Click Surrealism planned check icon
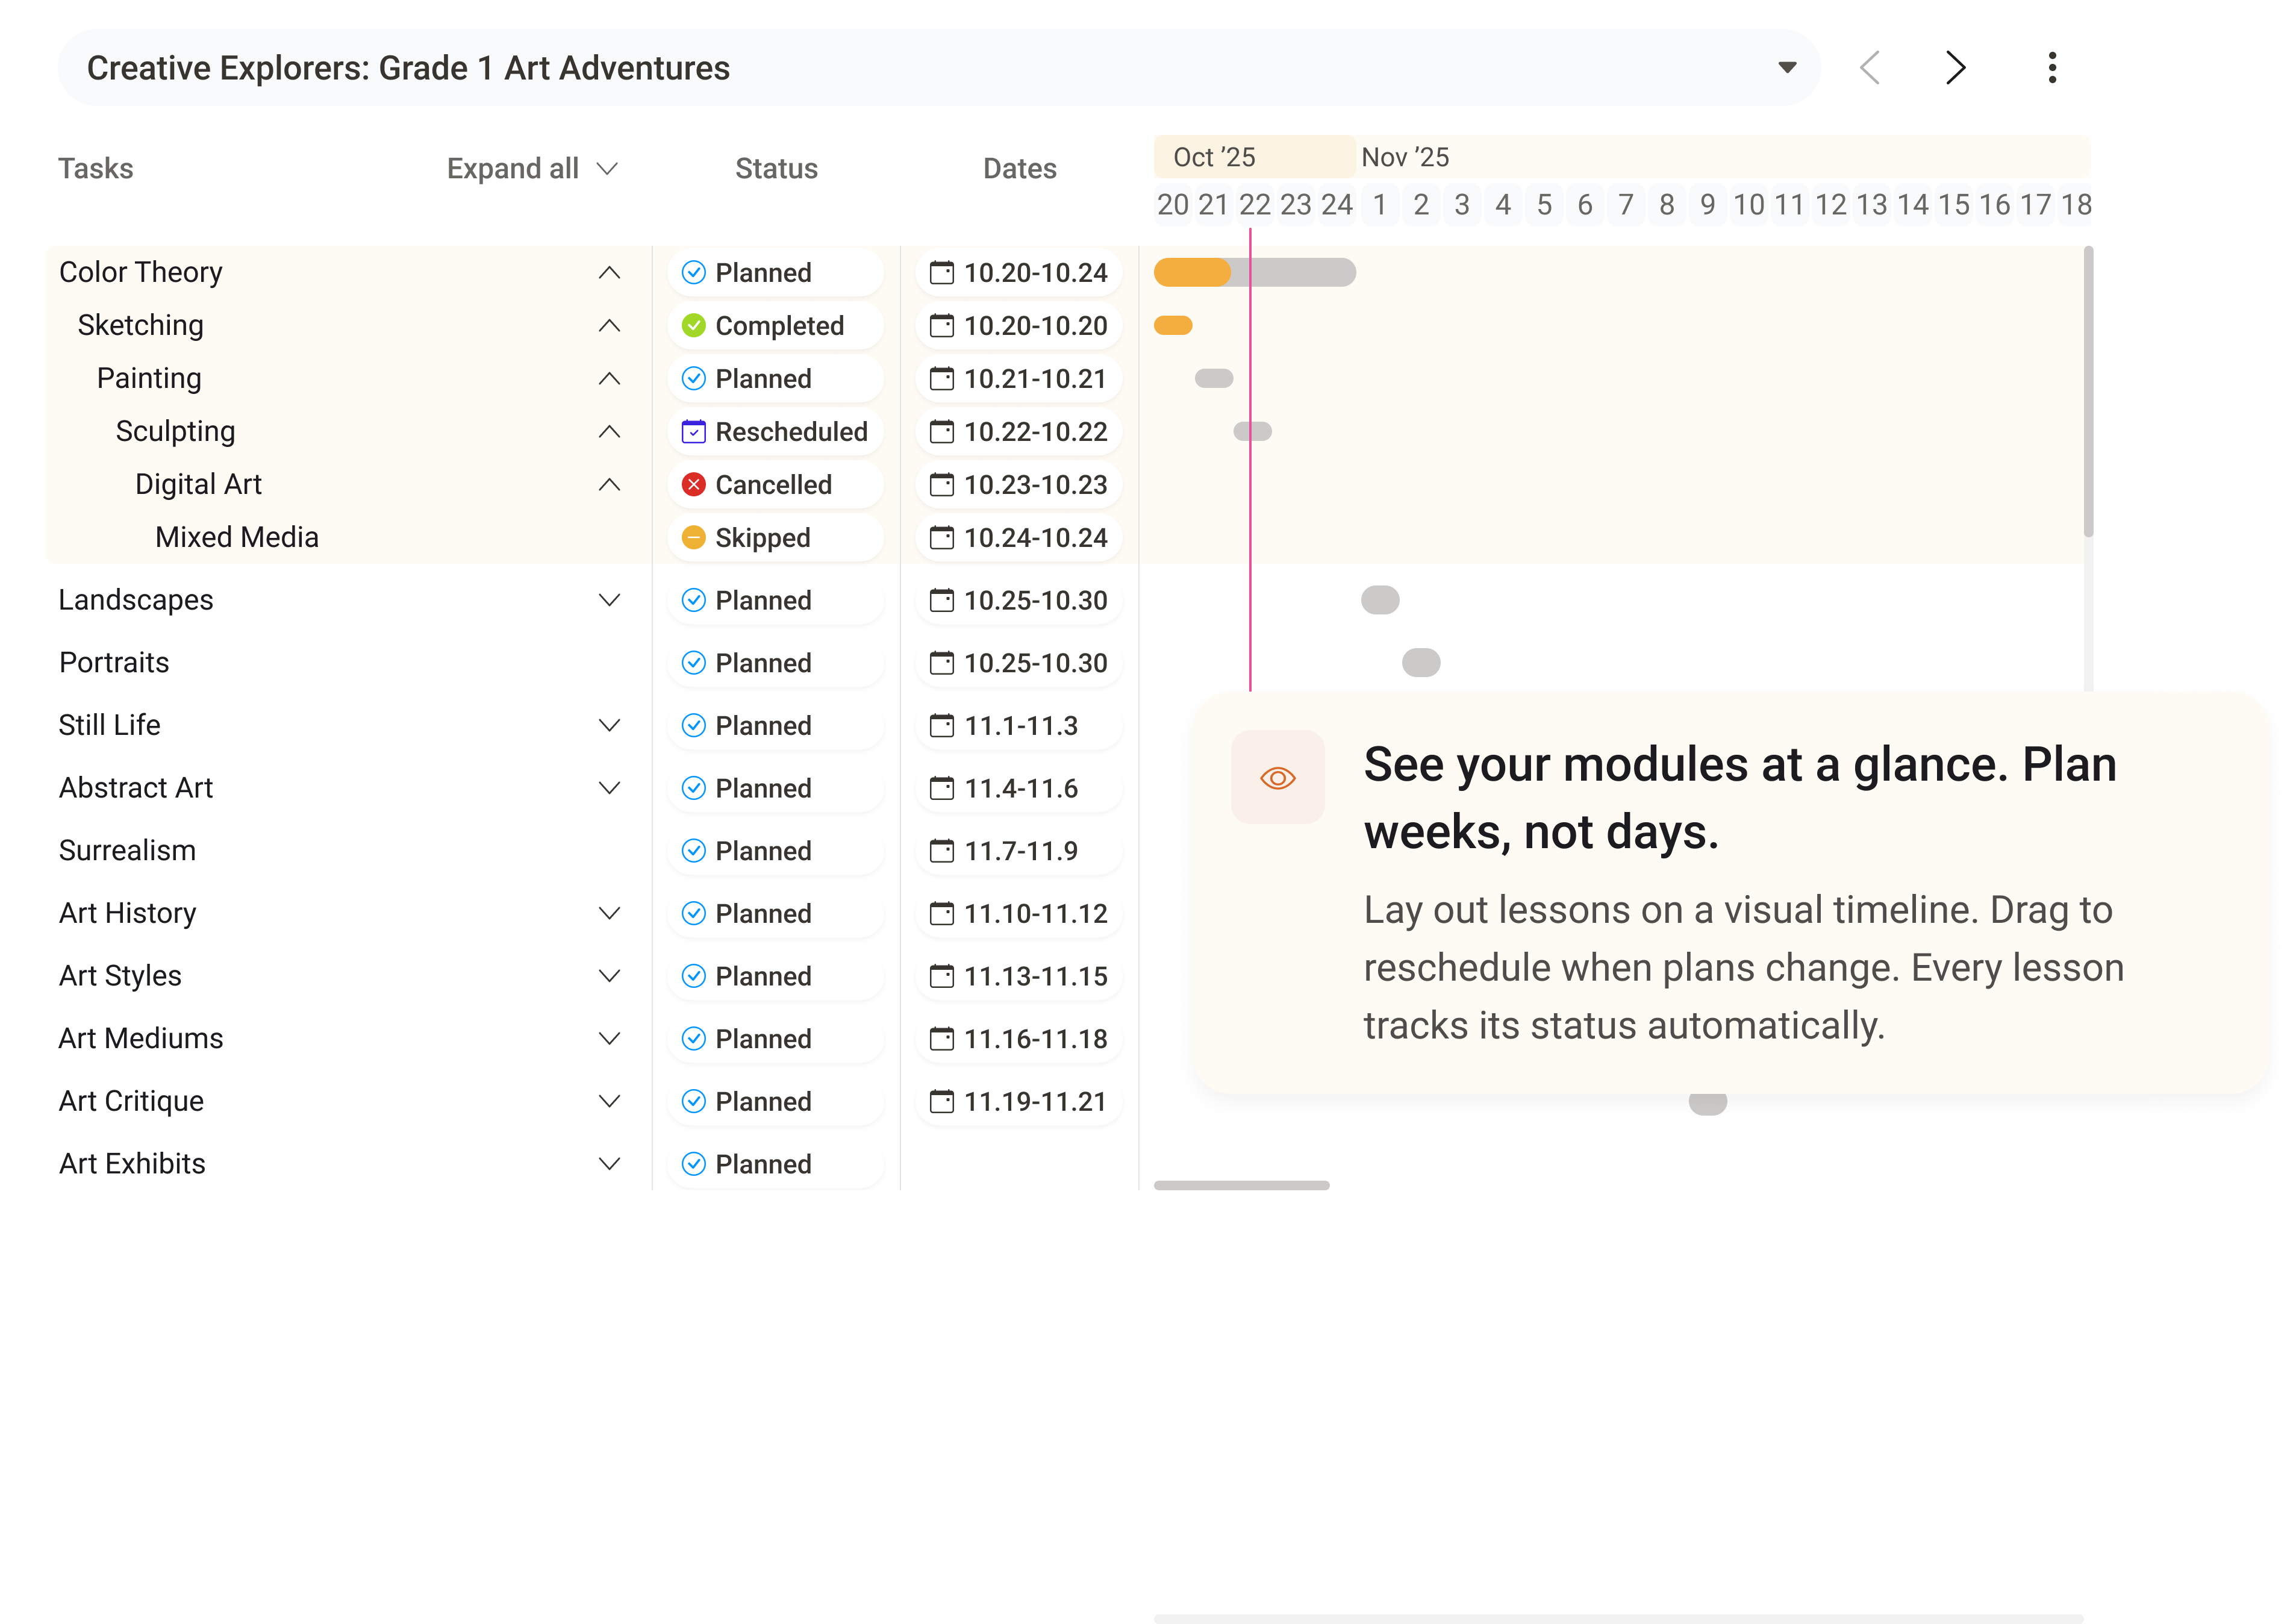2296x1624 pixels. 693,851
